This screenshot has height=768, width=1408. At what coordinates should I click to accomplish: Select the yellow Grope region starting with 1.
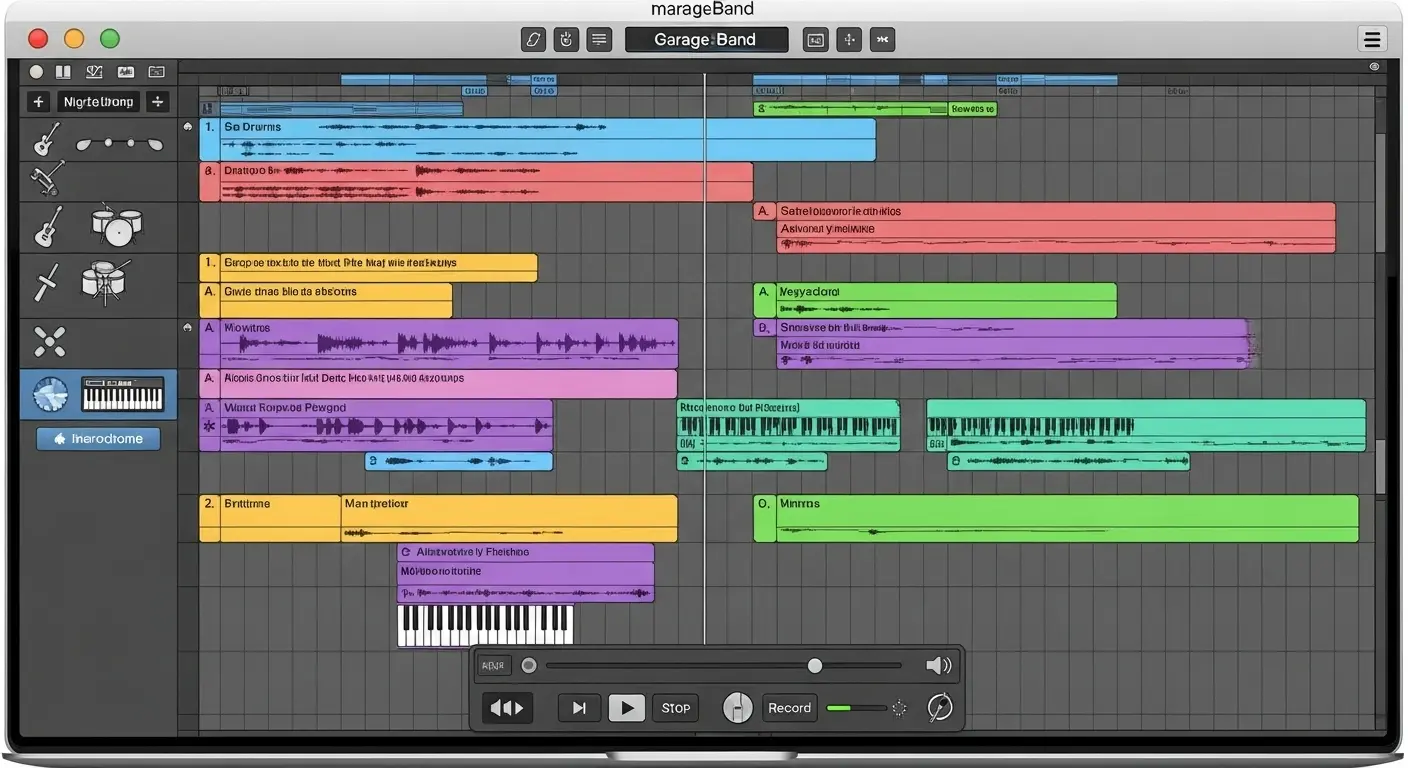[368, 267]
